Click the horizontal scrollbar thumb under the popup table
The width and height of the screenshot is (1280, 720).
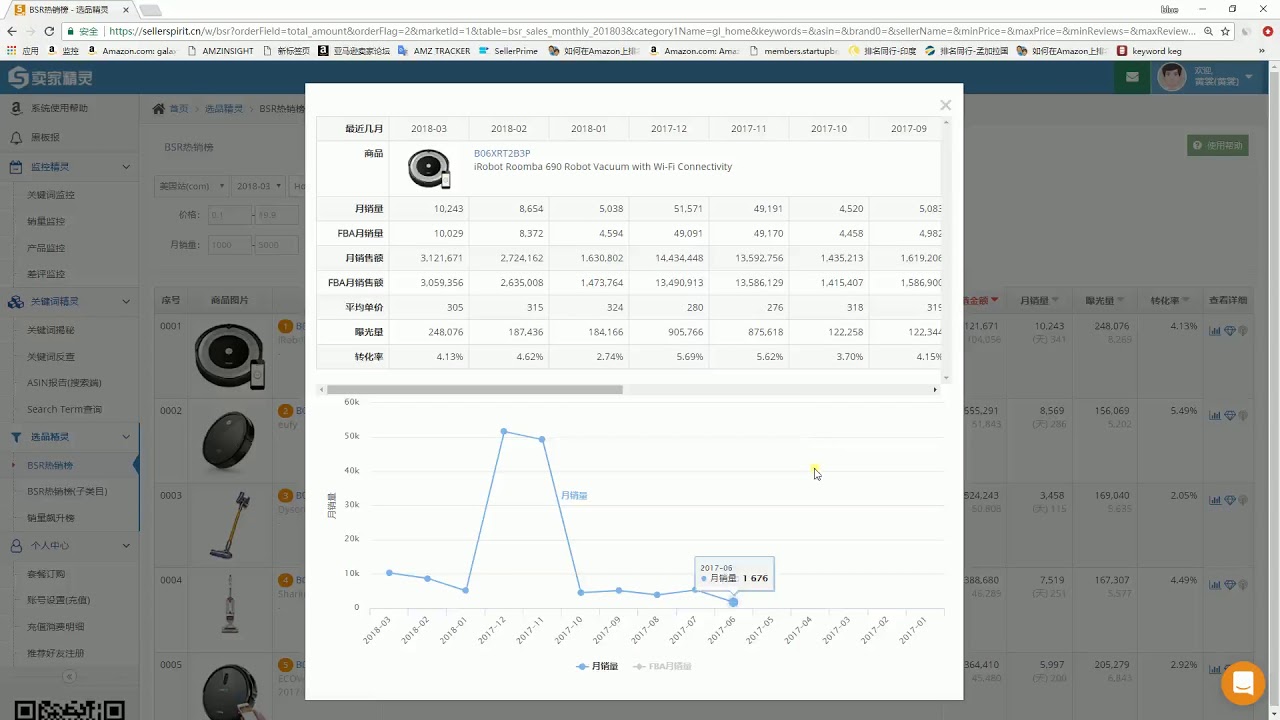coord(475,390)
